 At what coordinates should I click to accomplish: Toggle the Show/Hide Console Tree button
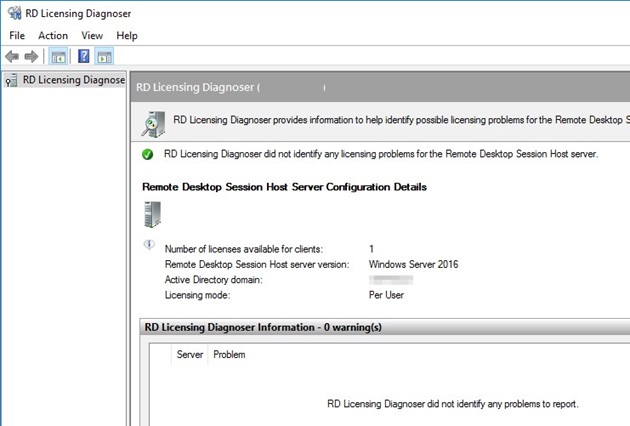pos(58,56)
